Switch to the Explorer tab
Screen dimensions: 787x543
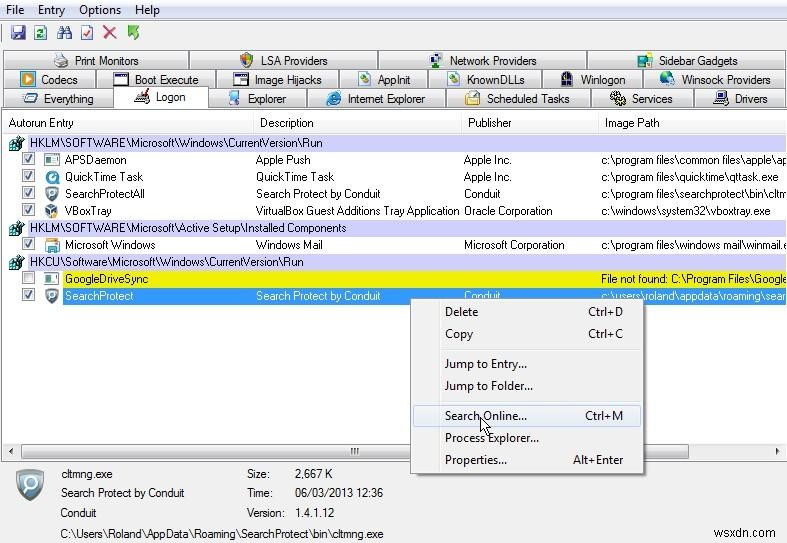coord(257,99)
